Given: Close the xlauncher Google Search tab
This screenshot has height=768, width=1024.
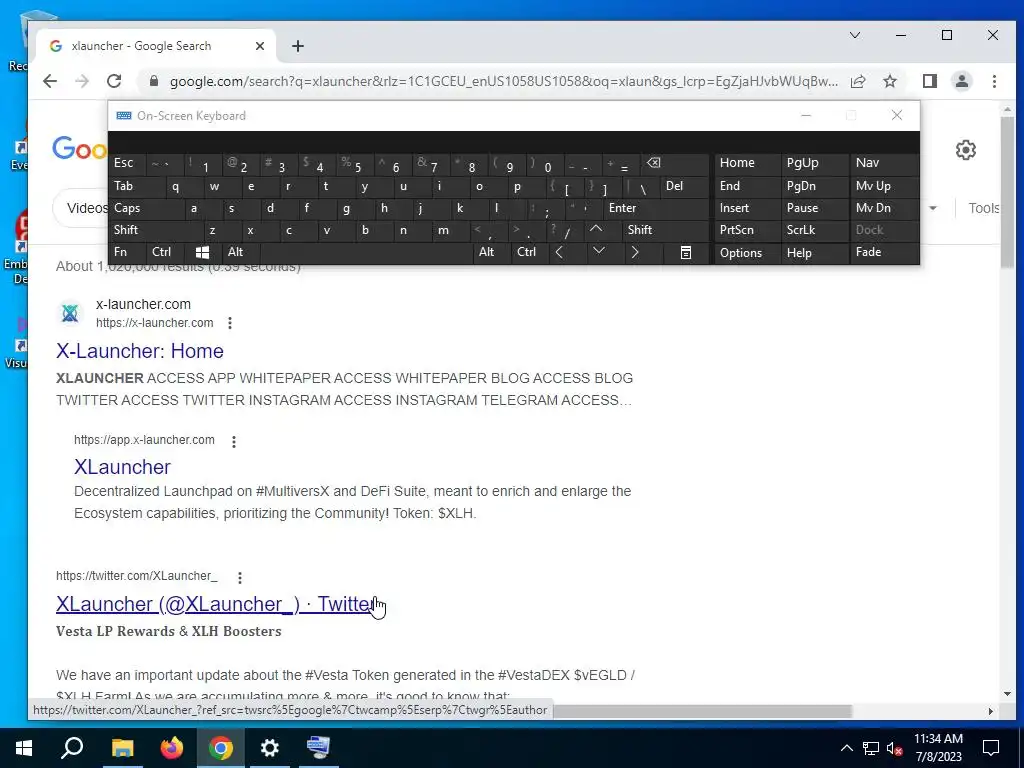Looking at the screenshot, I should (260, 46).
